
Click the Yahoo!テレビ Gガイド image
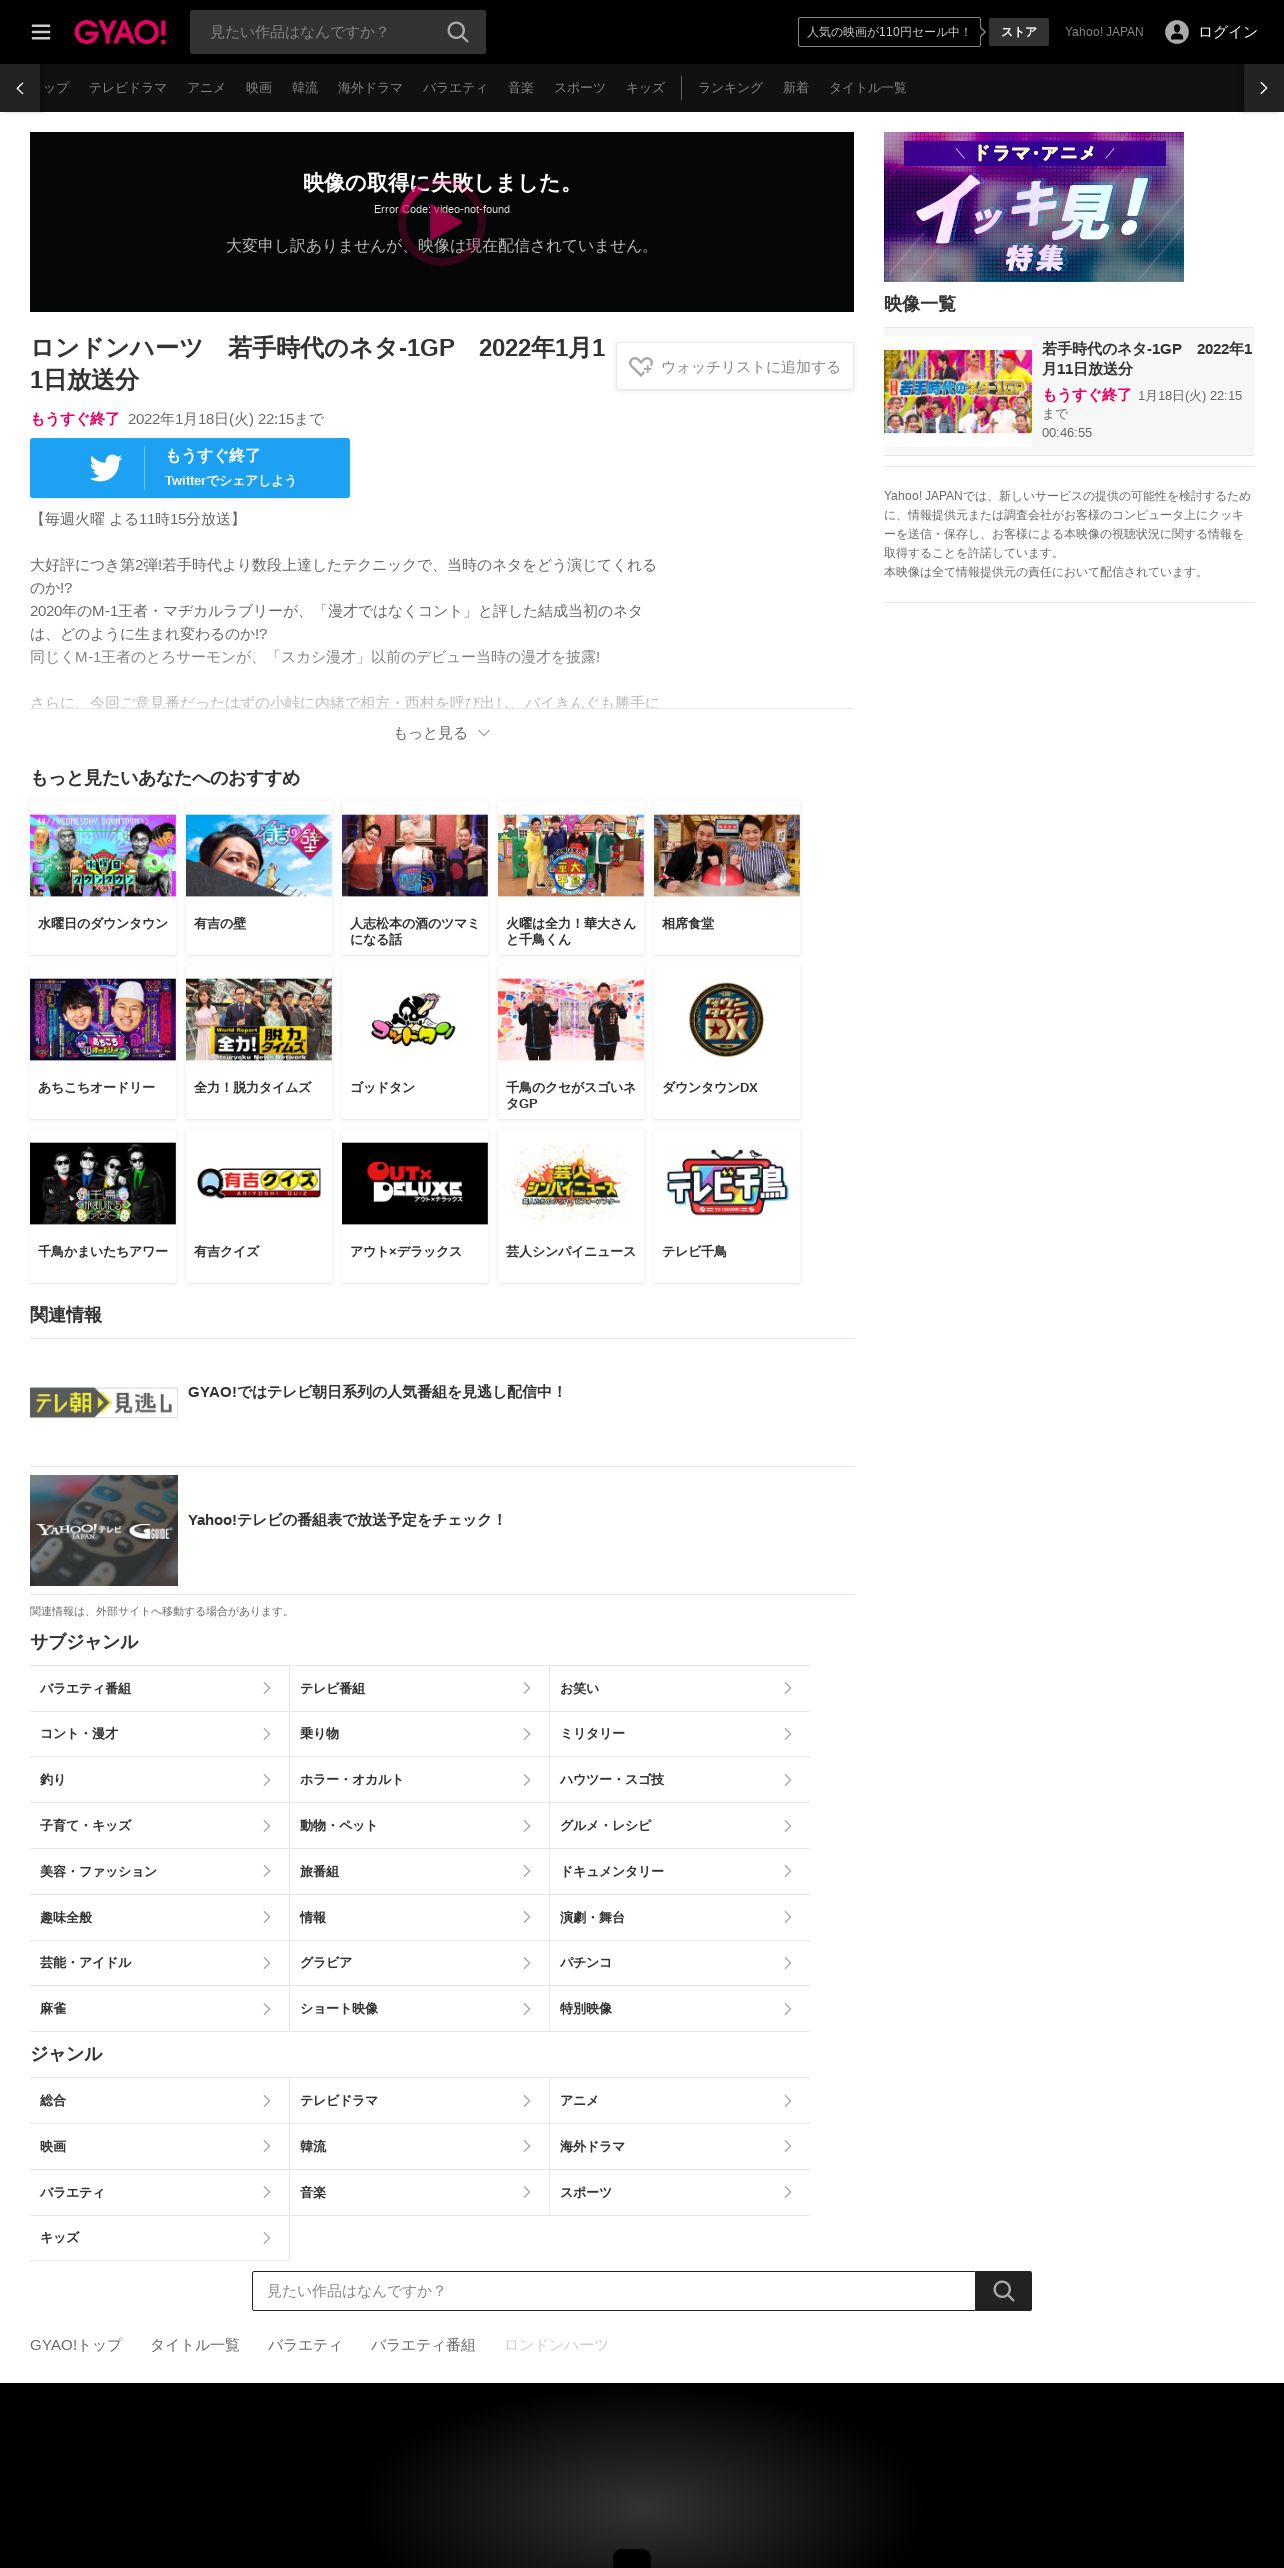click(x=104, y=1530)
